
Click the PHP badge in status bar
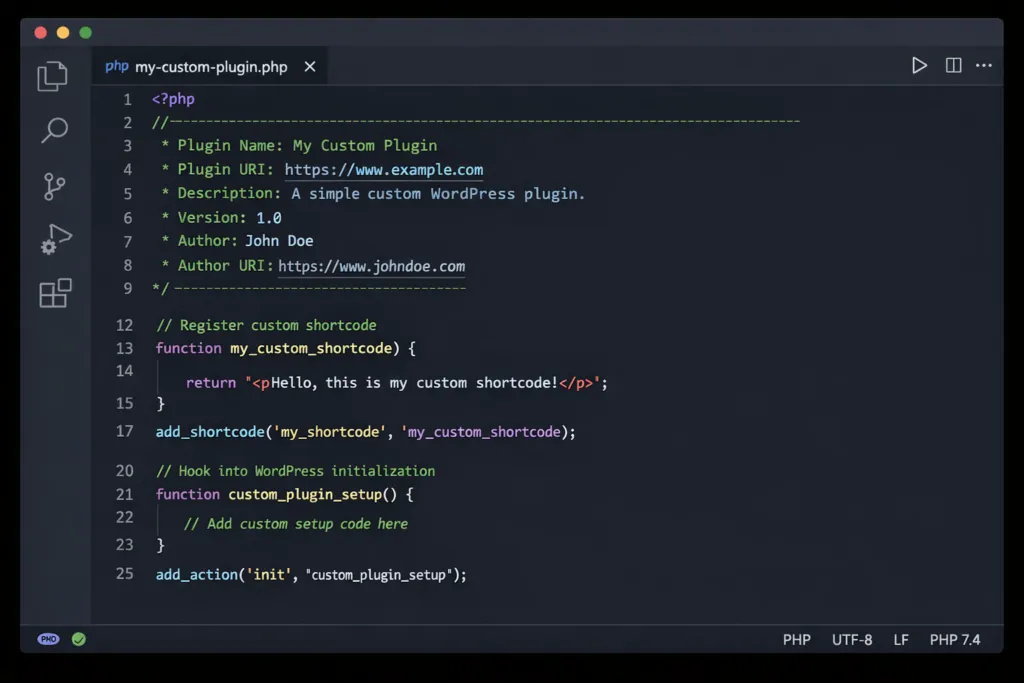[x=48, y=639]
